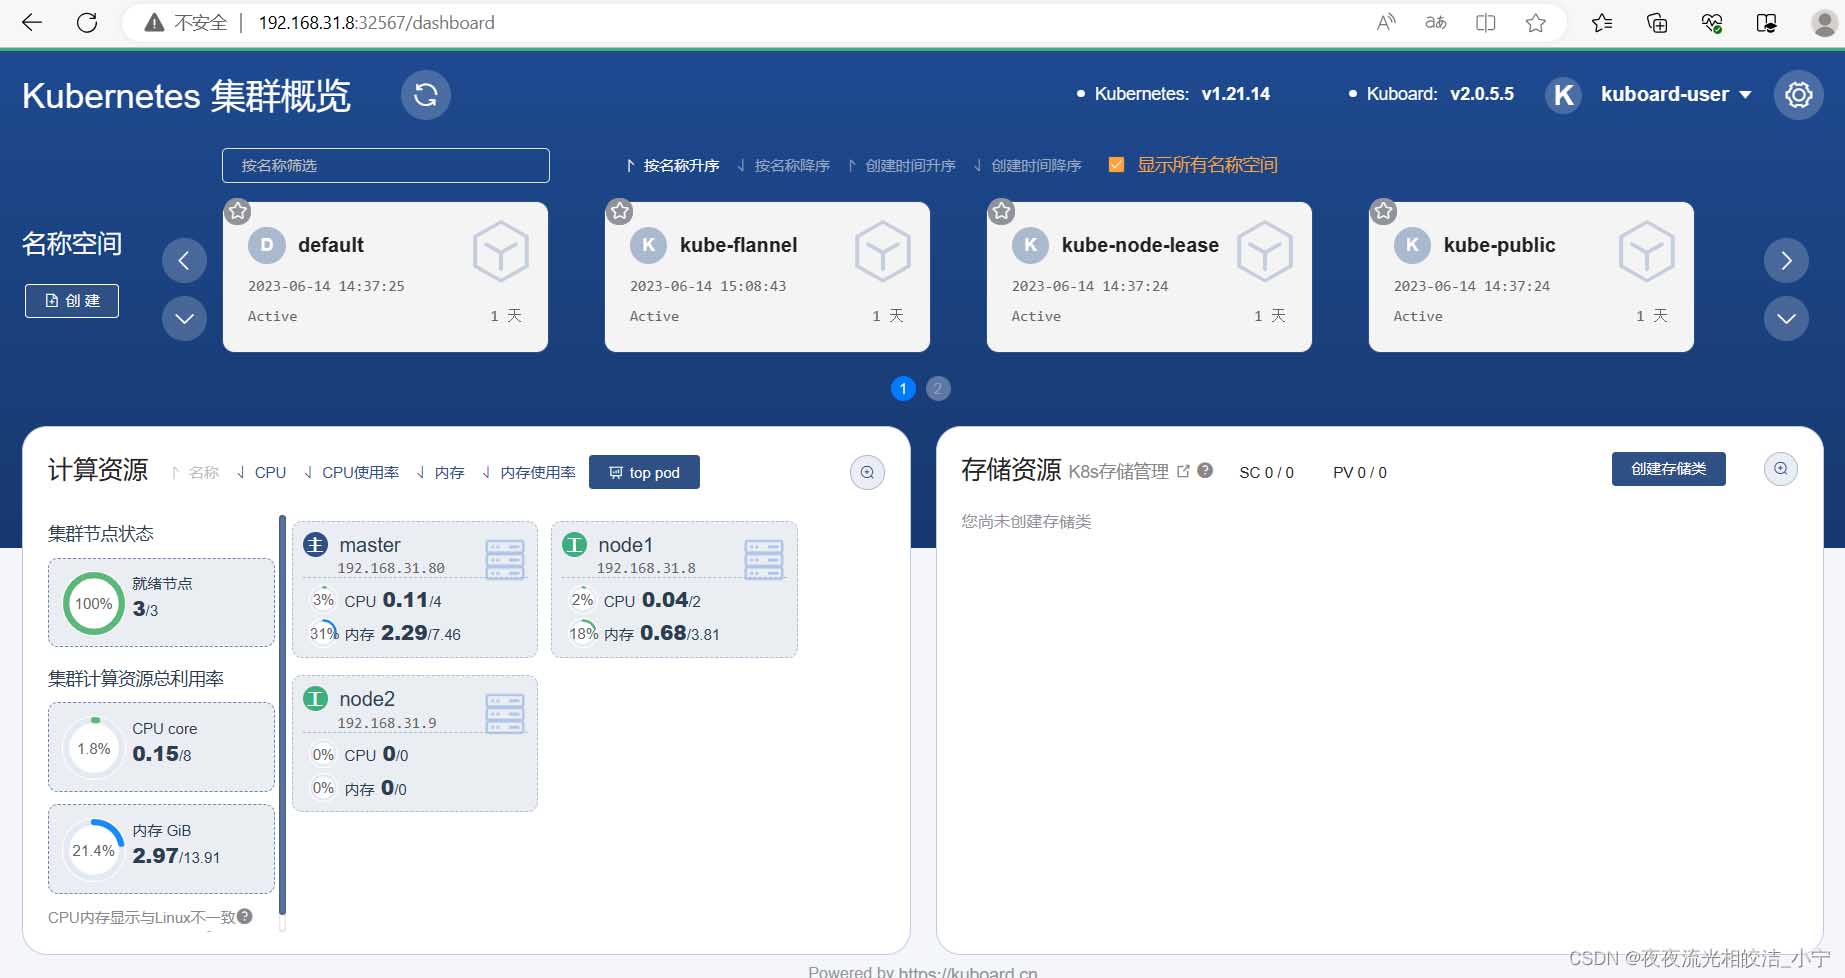Click node2 server icon
Image resolution: width=1845 pixels, height=978 pixels.
tap(504, 714)
